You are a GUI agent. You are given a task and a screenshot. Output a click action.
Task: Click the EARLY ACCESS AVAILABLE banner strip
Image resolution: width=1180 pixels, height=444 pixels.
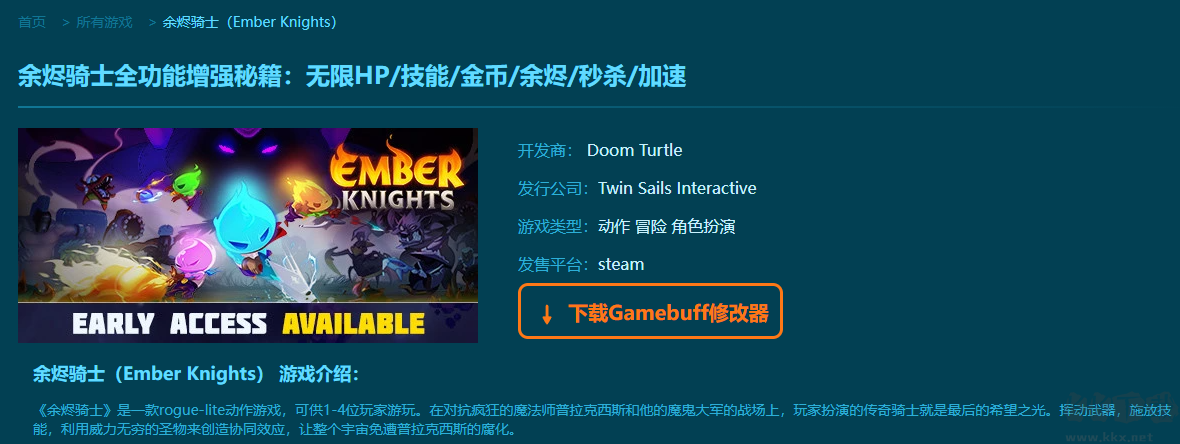pos(248,323)
